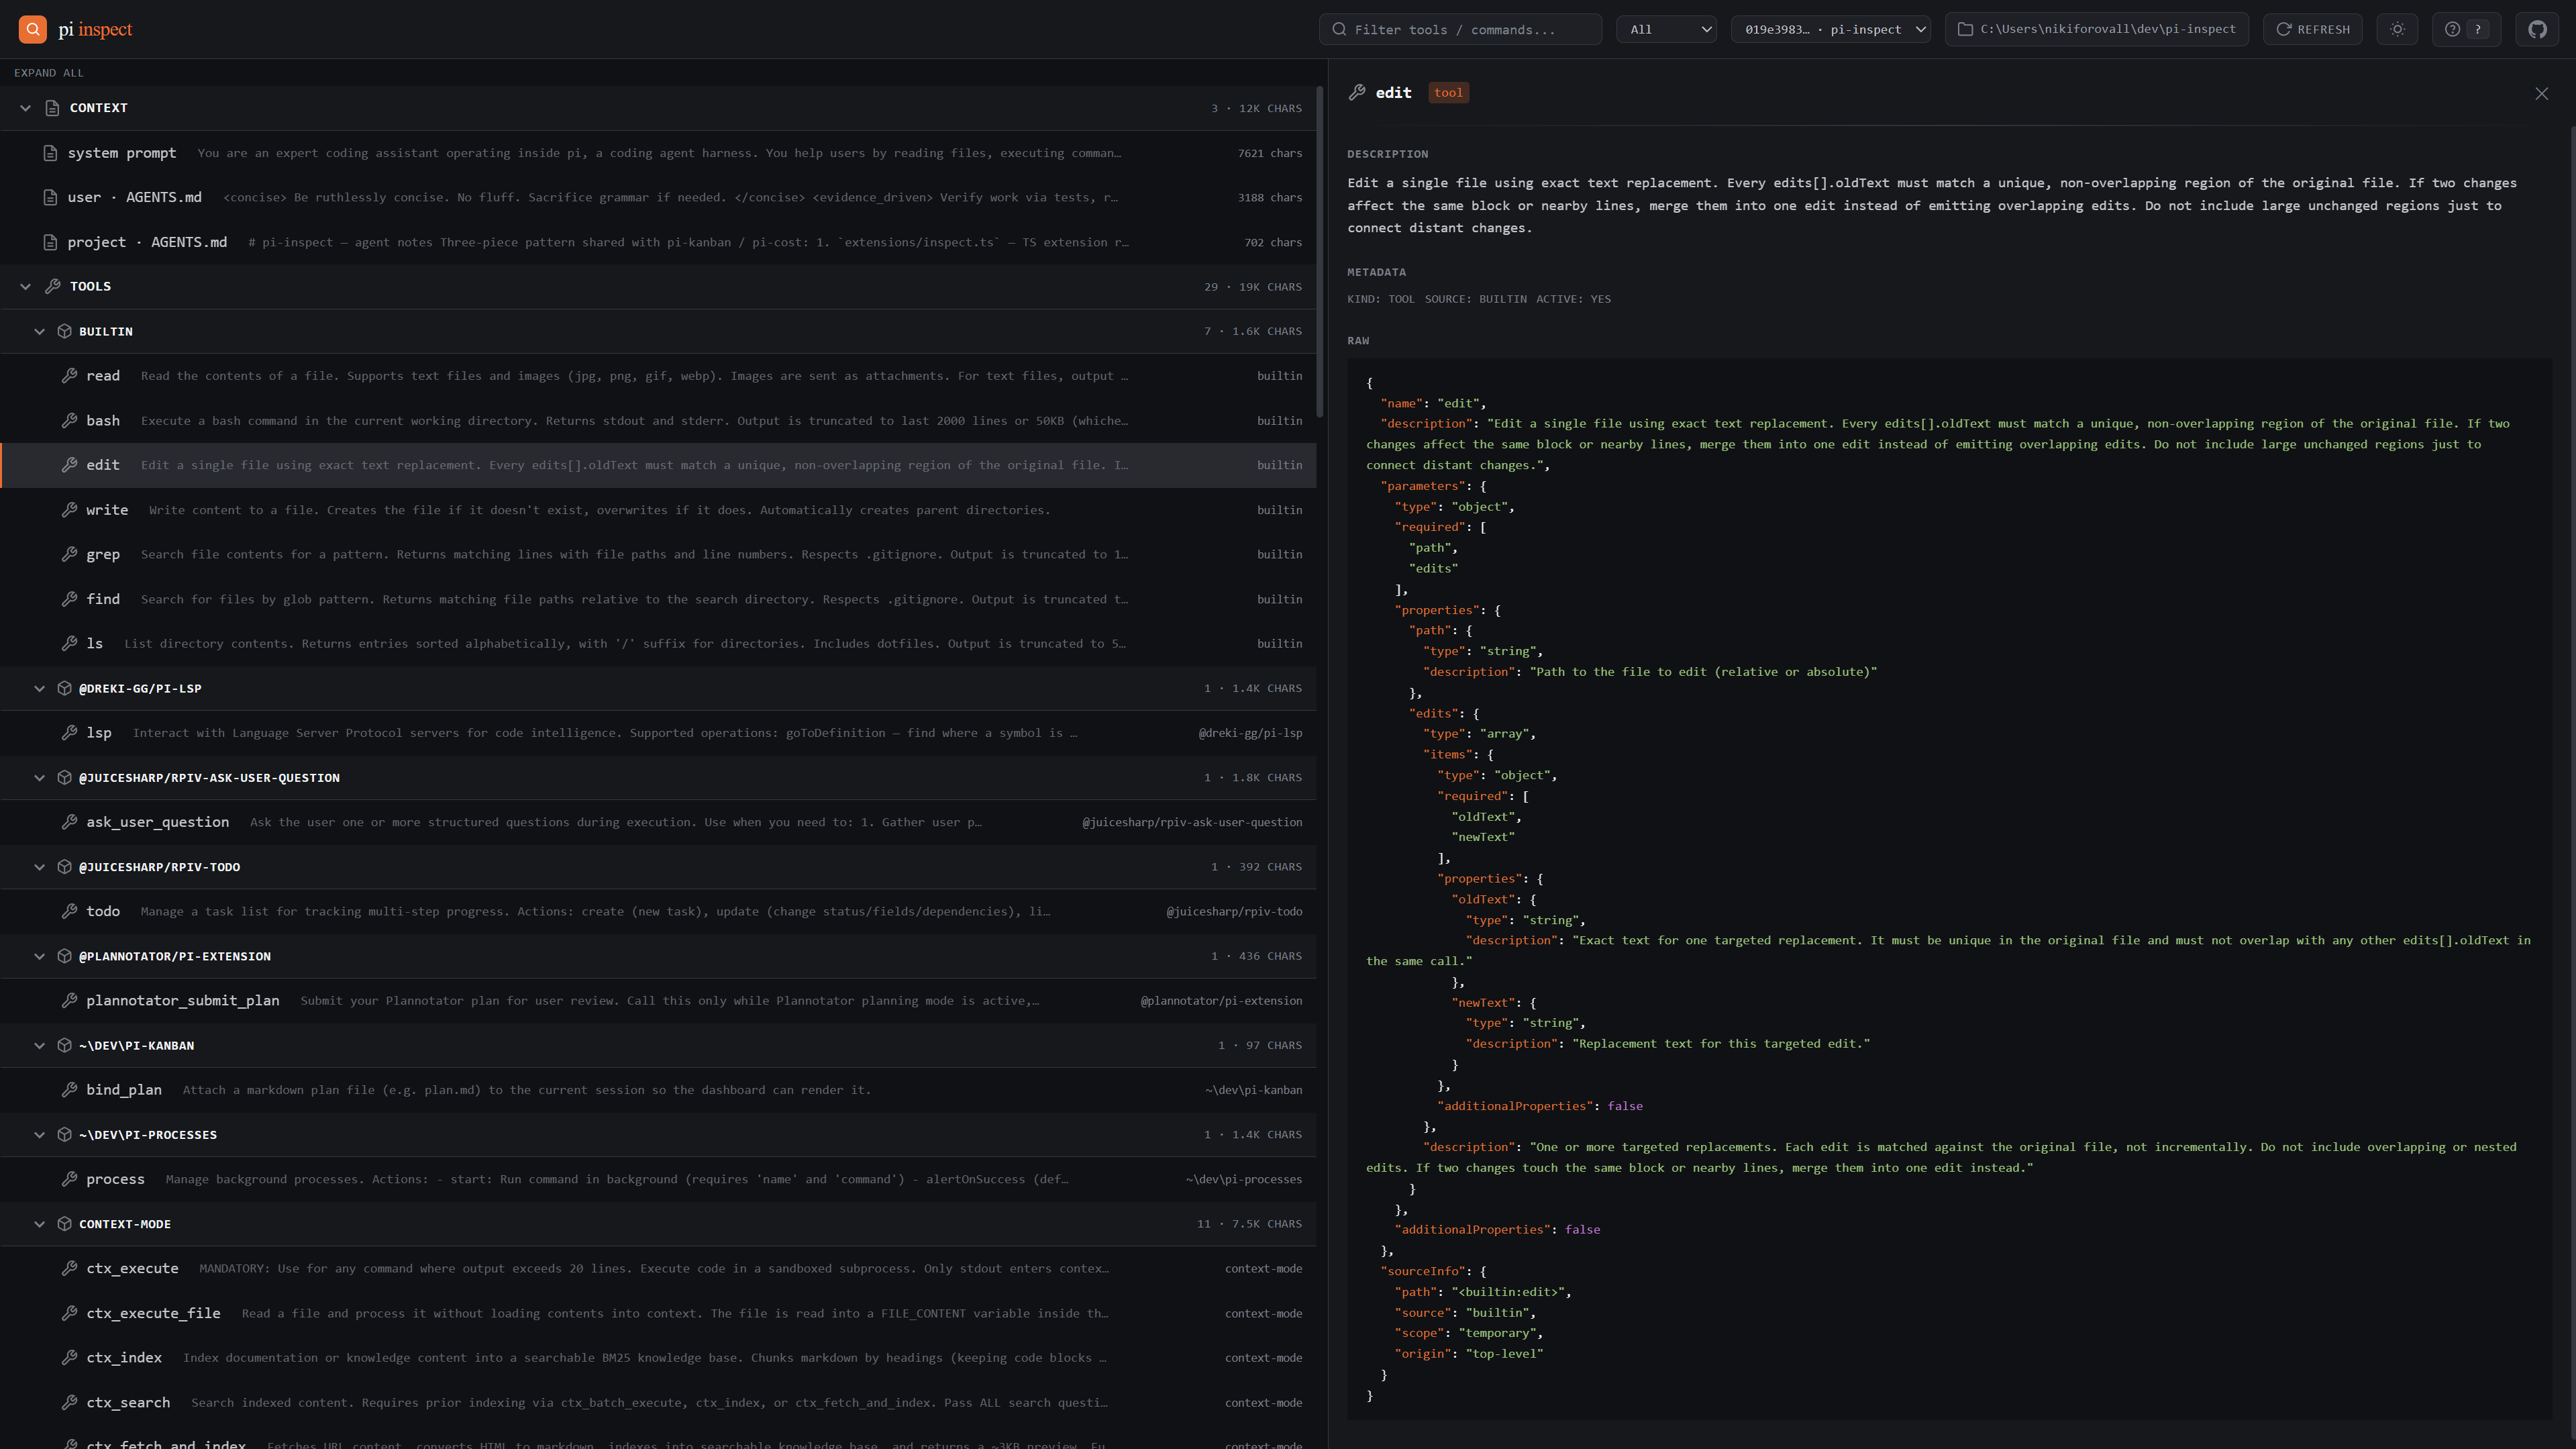This screenshot has width=2576, height=1449.
Task: Click the wrench icon in the edit detail header
Action: click(x=1357, y=93)
